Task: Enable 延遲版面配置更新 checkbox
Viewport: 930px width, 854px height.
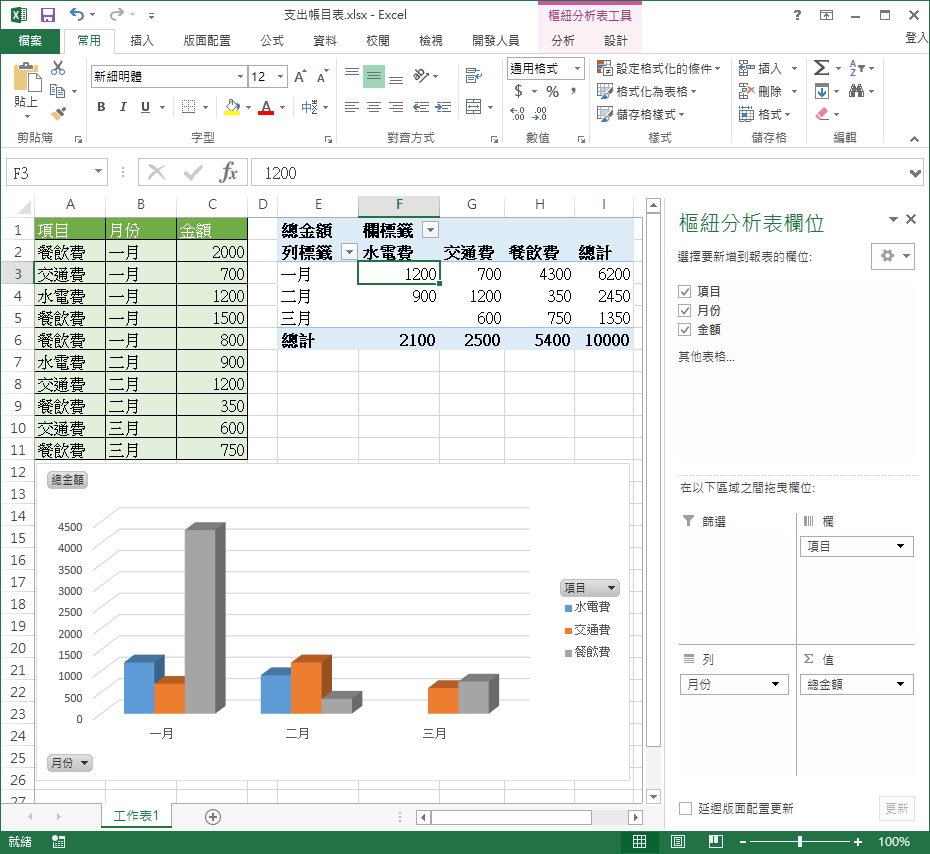Action: coord(685,808)
